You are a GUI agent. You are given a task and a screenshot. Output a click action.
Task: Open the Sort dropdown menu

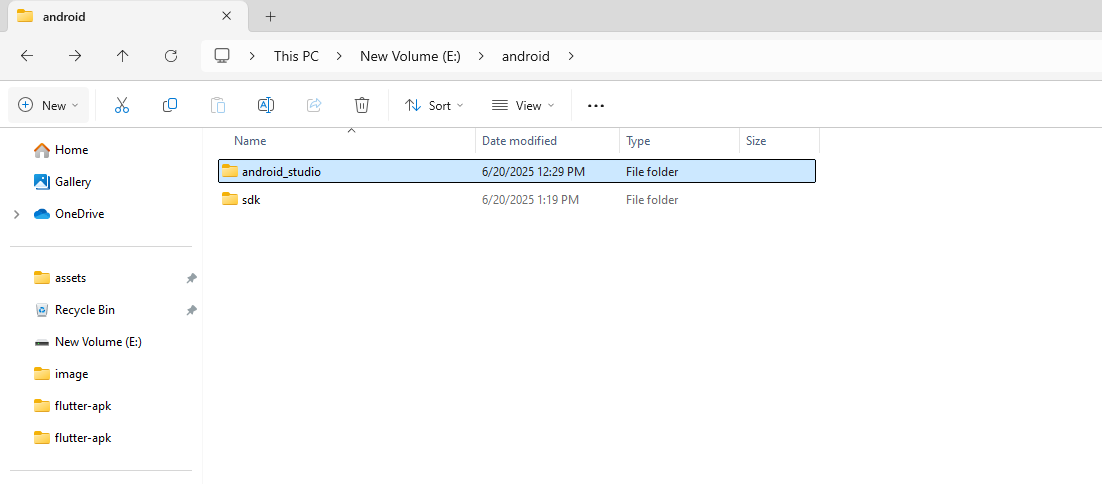pyautogui.click(x=434, y=105)
